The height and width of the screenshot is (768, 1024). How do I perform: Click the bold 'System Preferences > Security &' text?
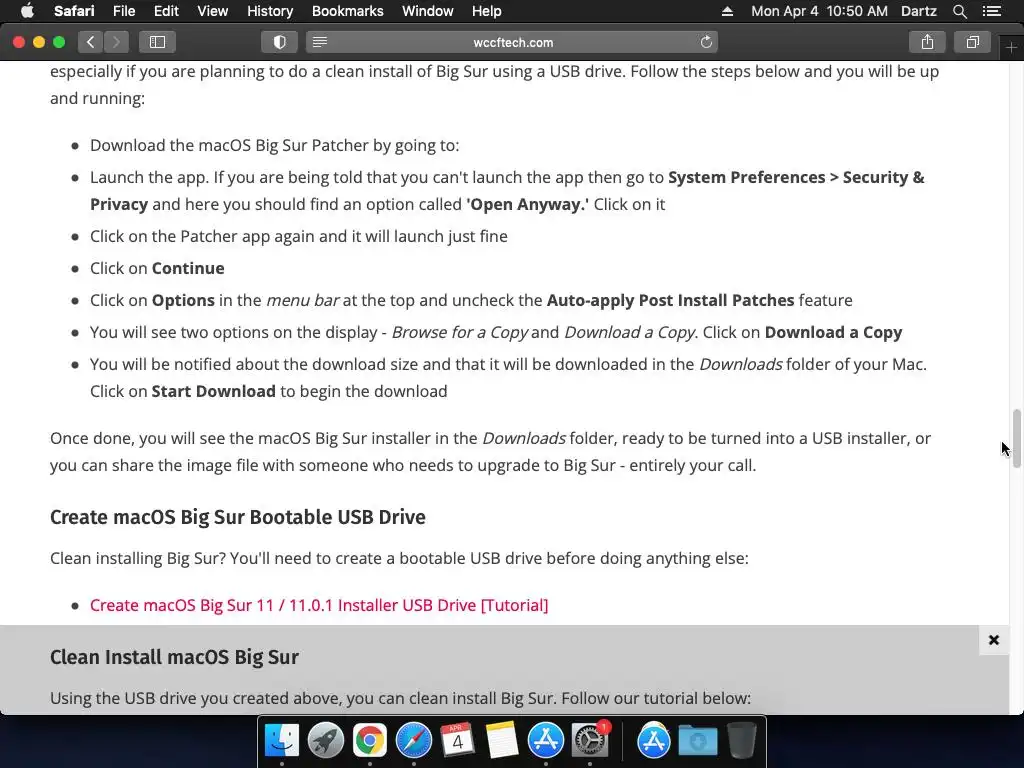coord(796,177)
